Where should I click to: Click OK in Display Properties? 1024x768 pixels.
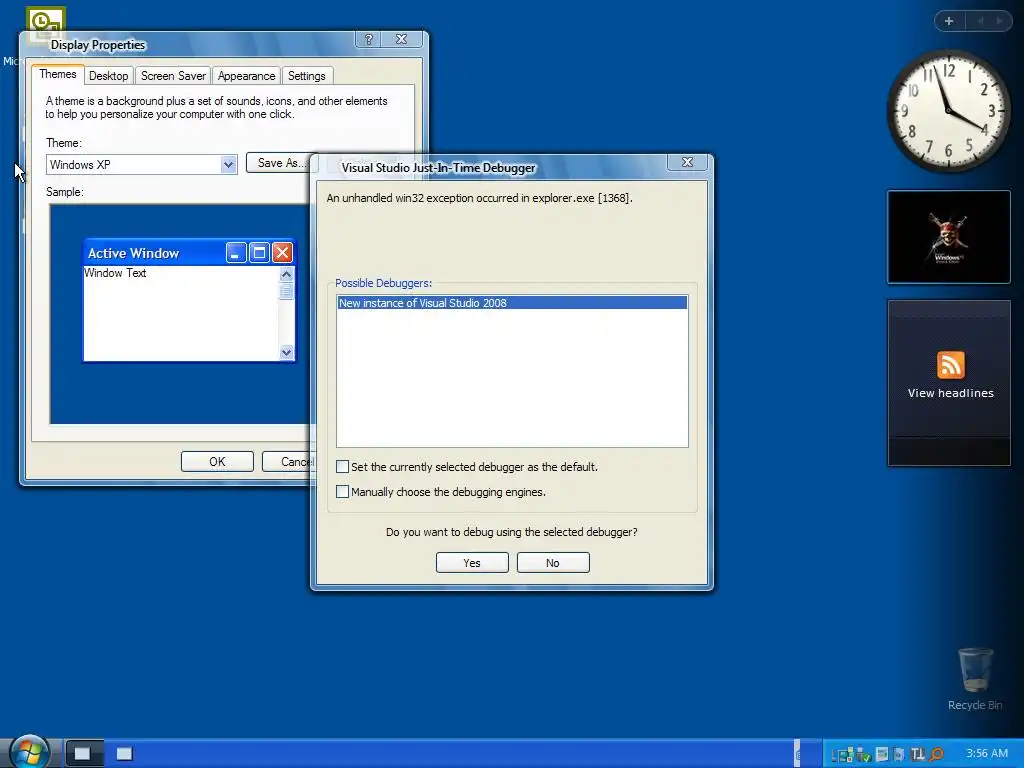pyautogui.click(x=217, y=462)
